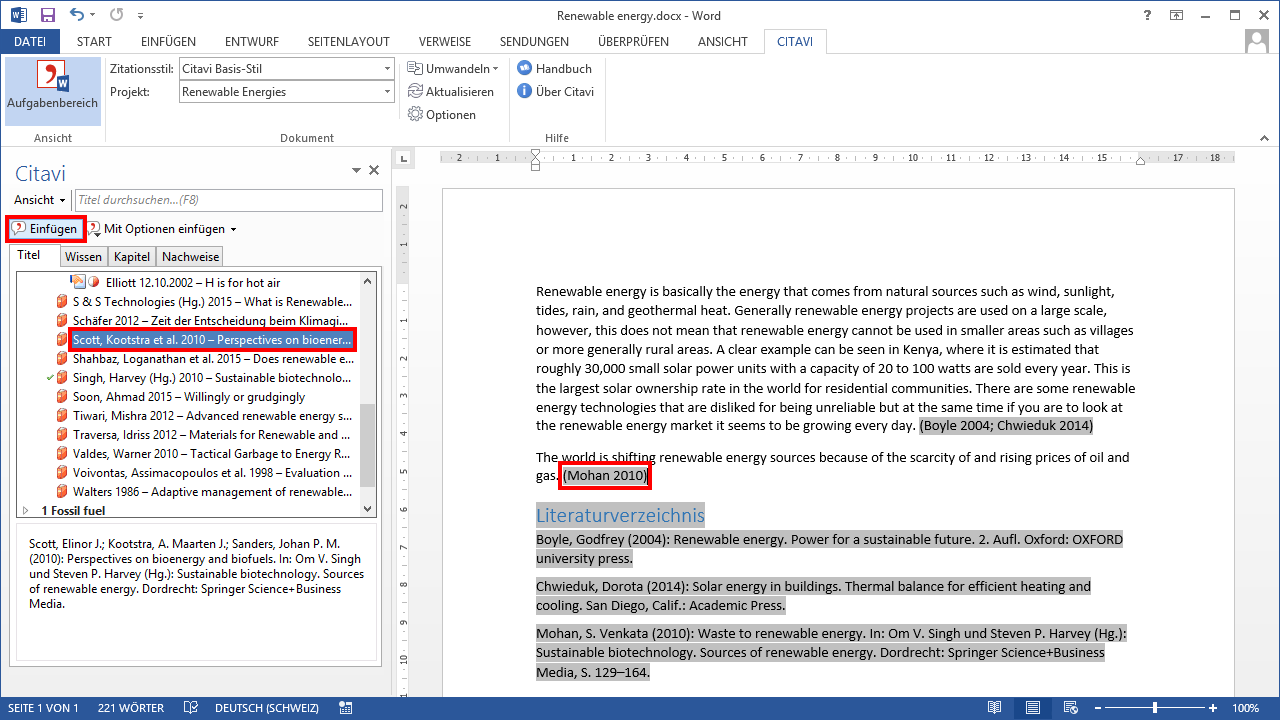Expand the 1 Fossil fuel category

click(26, 510)
